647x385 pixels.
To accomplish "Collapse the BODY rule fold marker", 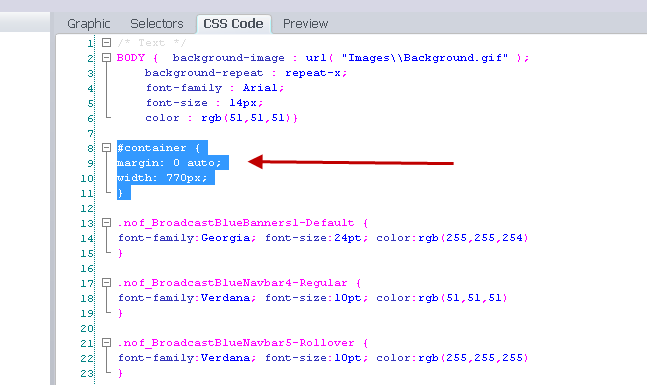I will (x=106, y=57).
